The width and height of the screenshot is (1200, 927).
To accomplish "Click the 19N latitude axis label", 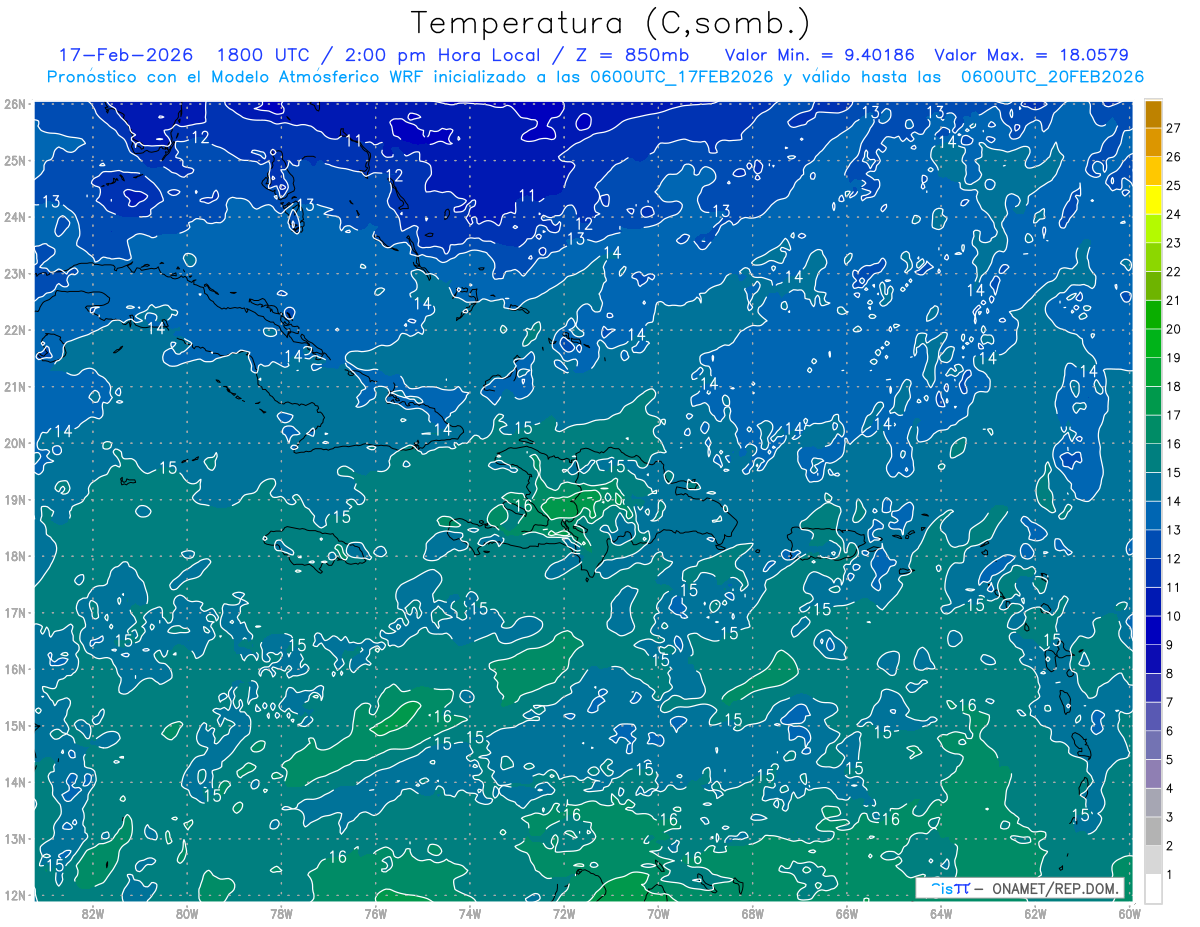I will tap(14, 500).
